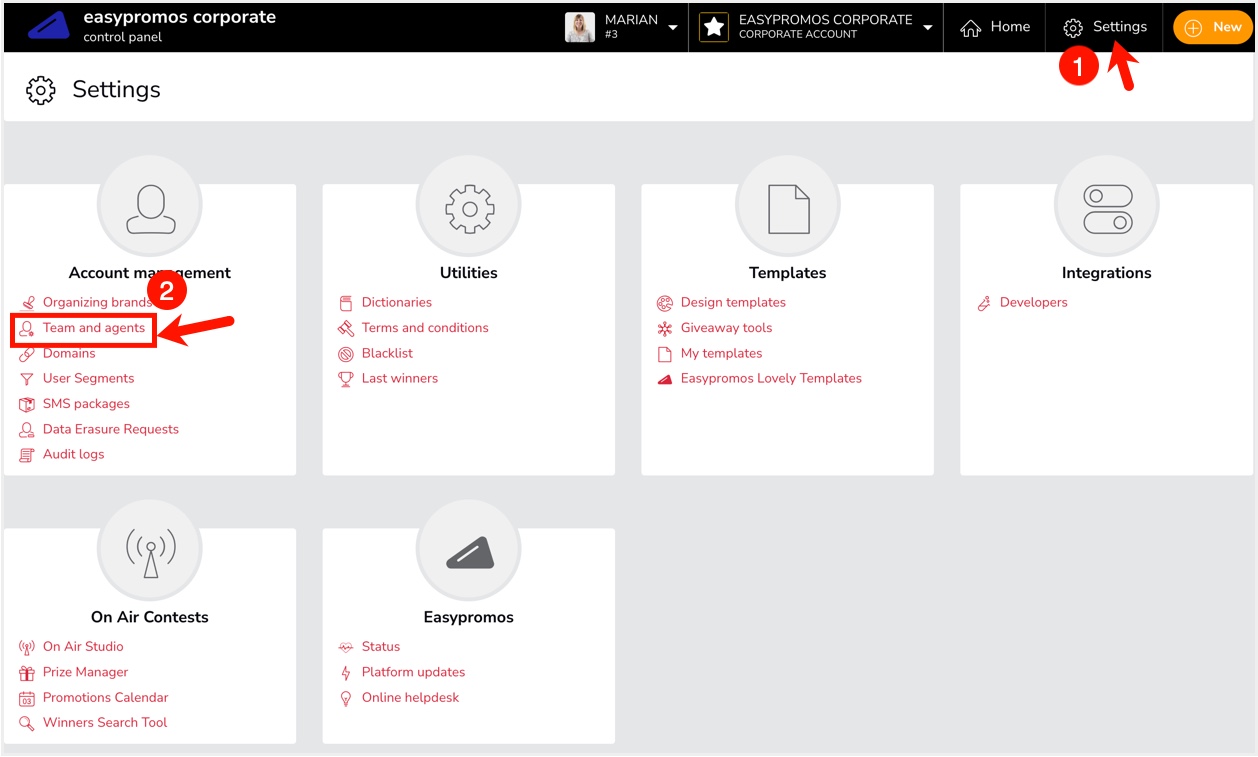Screen dimensions: 1258x757
Task: Open Winners Search Tool link
Action: pyautogui.click(x=105, y=722)
